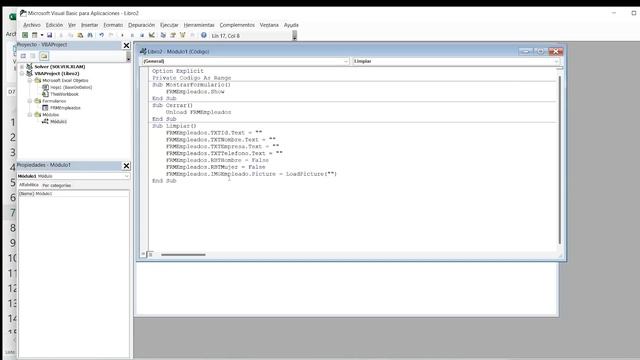The width and height of the screenshot is (640, 360).
Task: Open the Ayuda menu
Action: click(291, 25)
